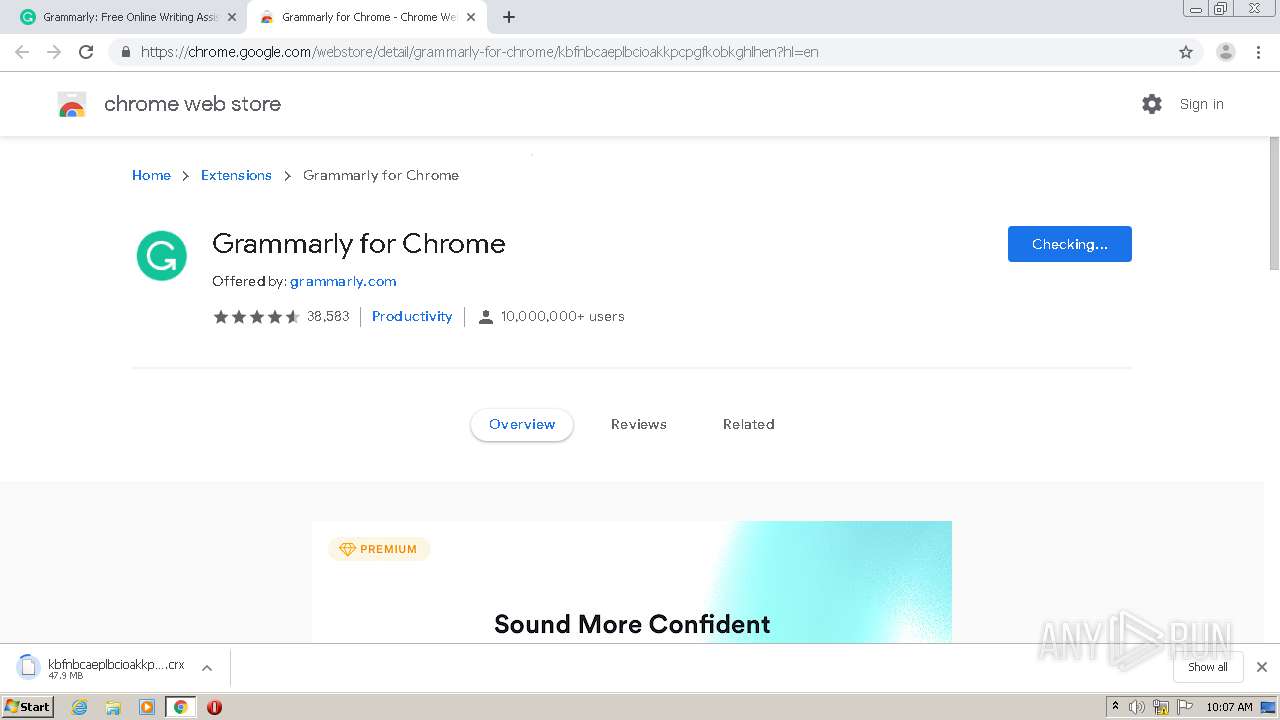Bookmark this page with the star icon

click(x=1186, y=52)
